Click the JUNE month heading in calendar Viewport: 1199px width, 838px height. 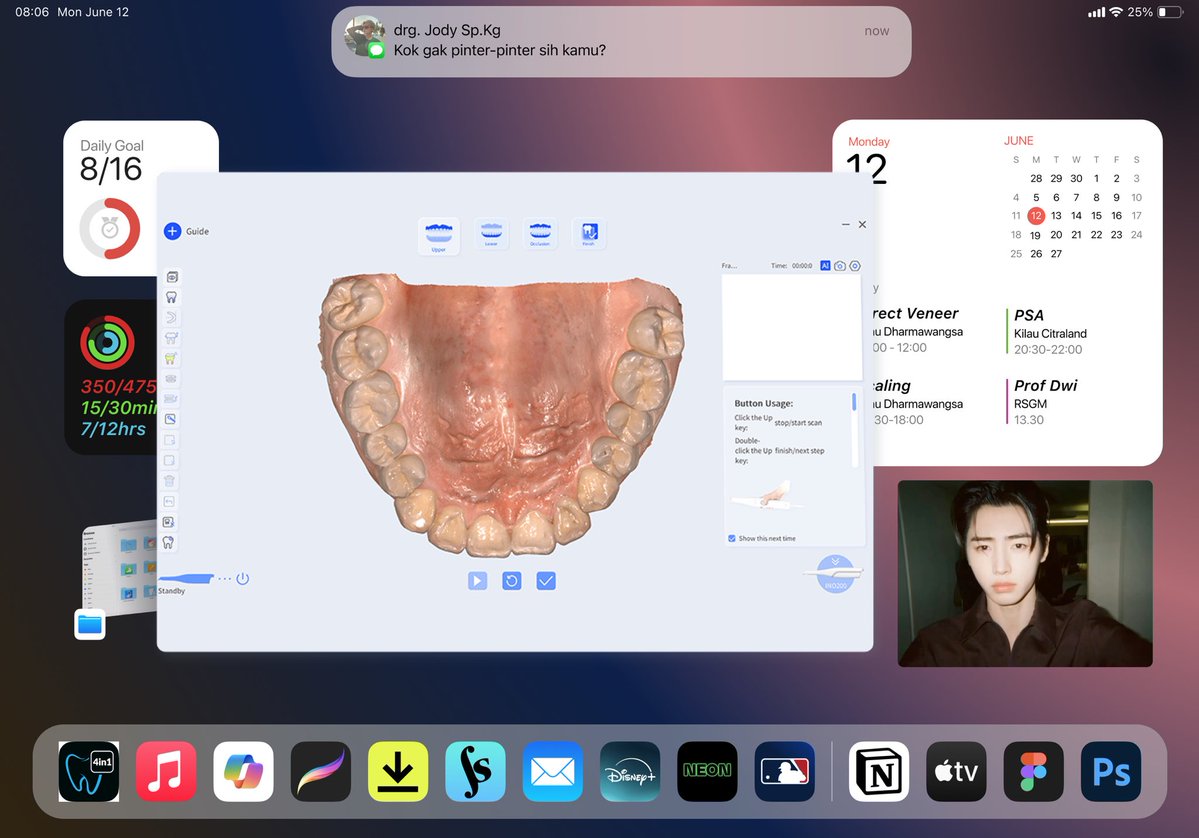click(x=1019, y=141)
